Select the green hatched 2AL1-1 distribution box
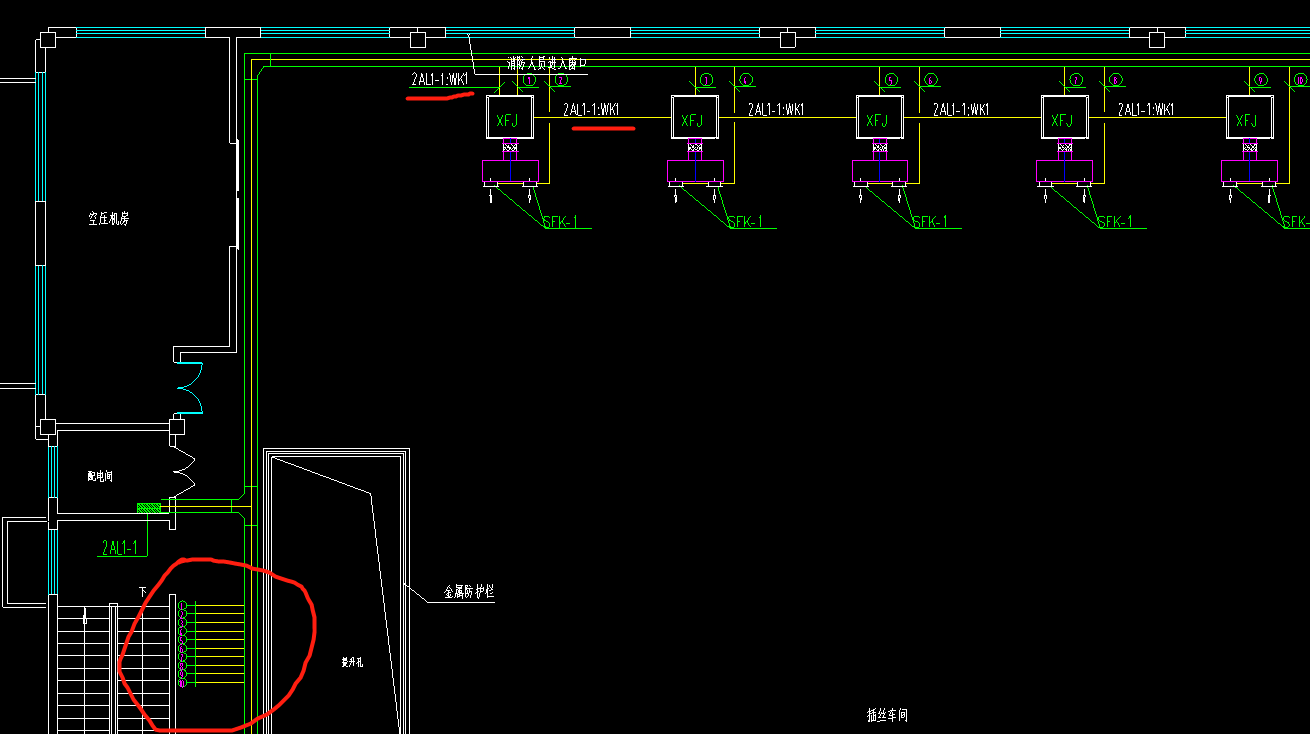Screen dimensions: 1310x734 149,508
